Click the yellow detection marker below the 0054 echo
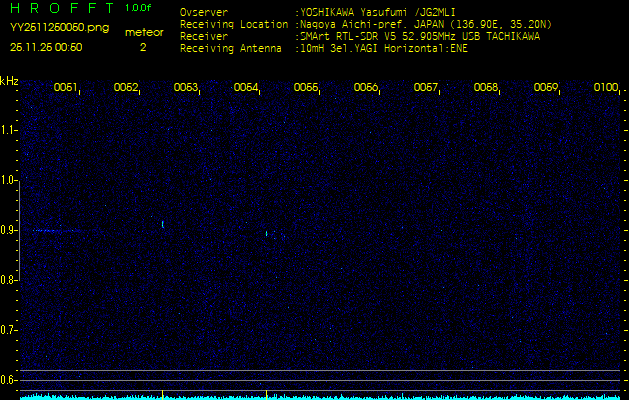Screen dimensions: 629x400 click(x=266, y=394)
